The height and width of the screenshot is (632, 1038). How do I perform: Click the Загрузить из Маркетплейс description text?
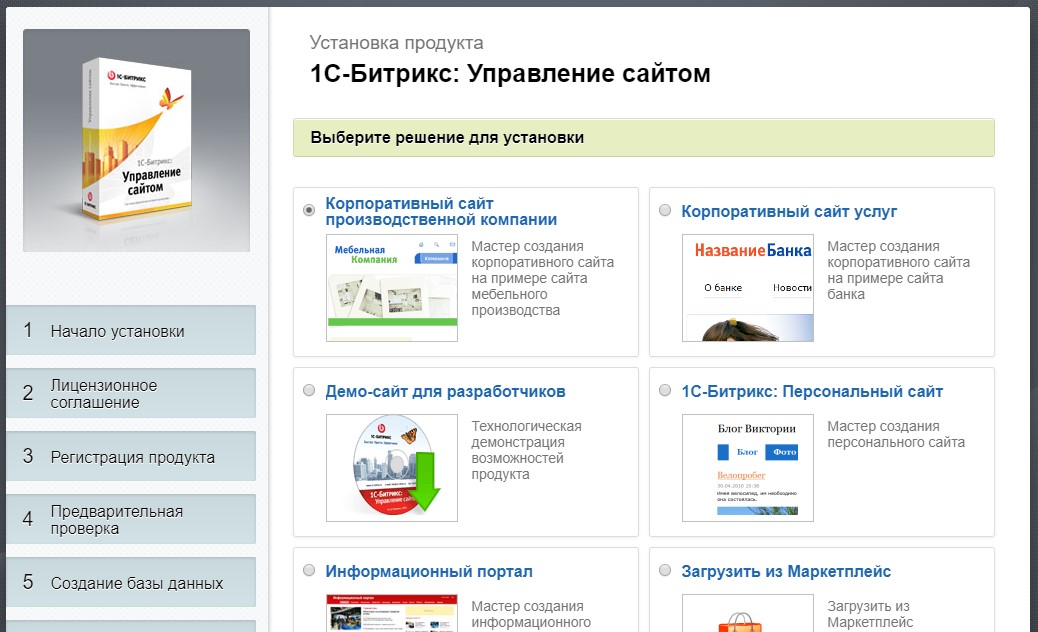870,614
